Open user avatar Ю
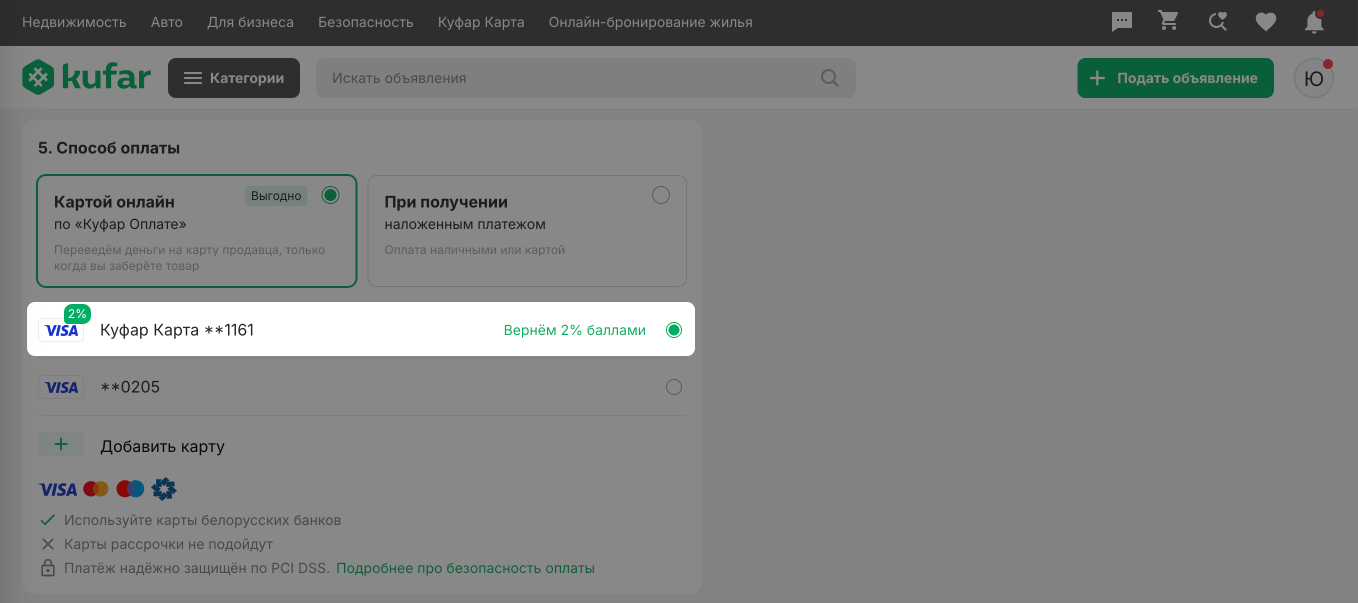 [x=1314, y=78]
